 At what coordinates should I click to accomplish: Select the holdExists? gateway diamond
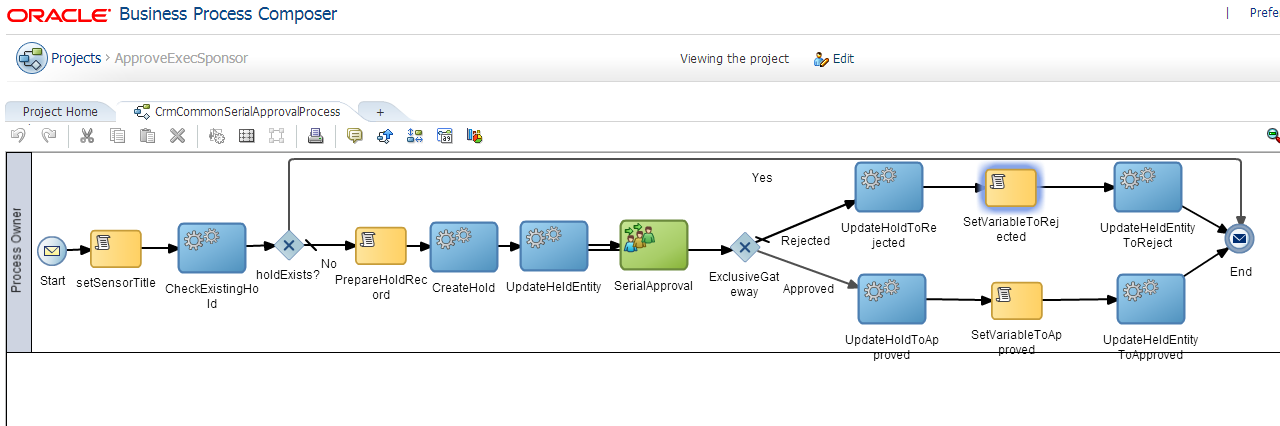pos(289,245)
